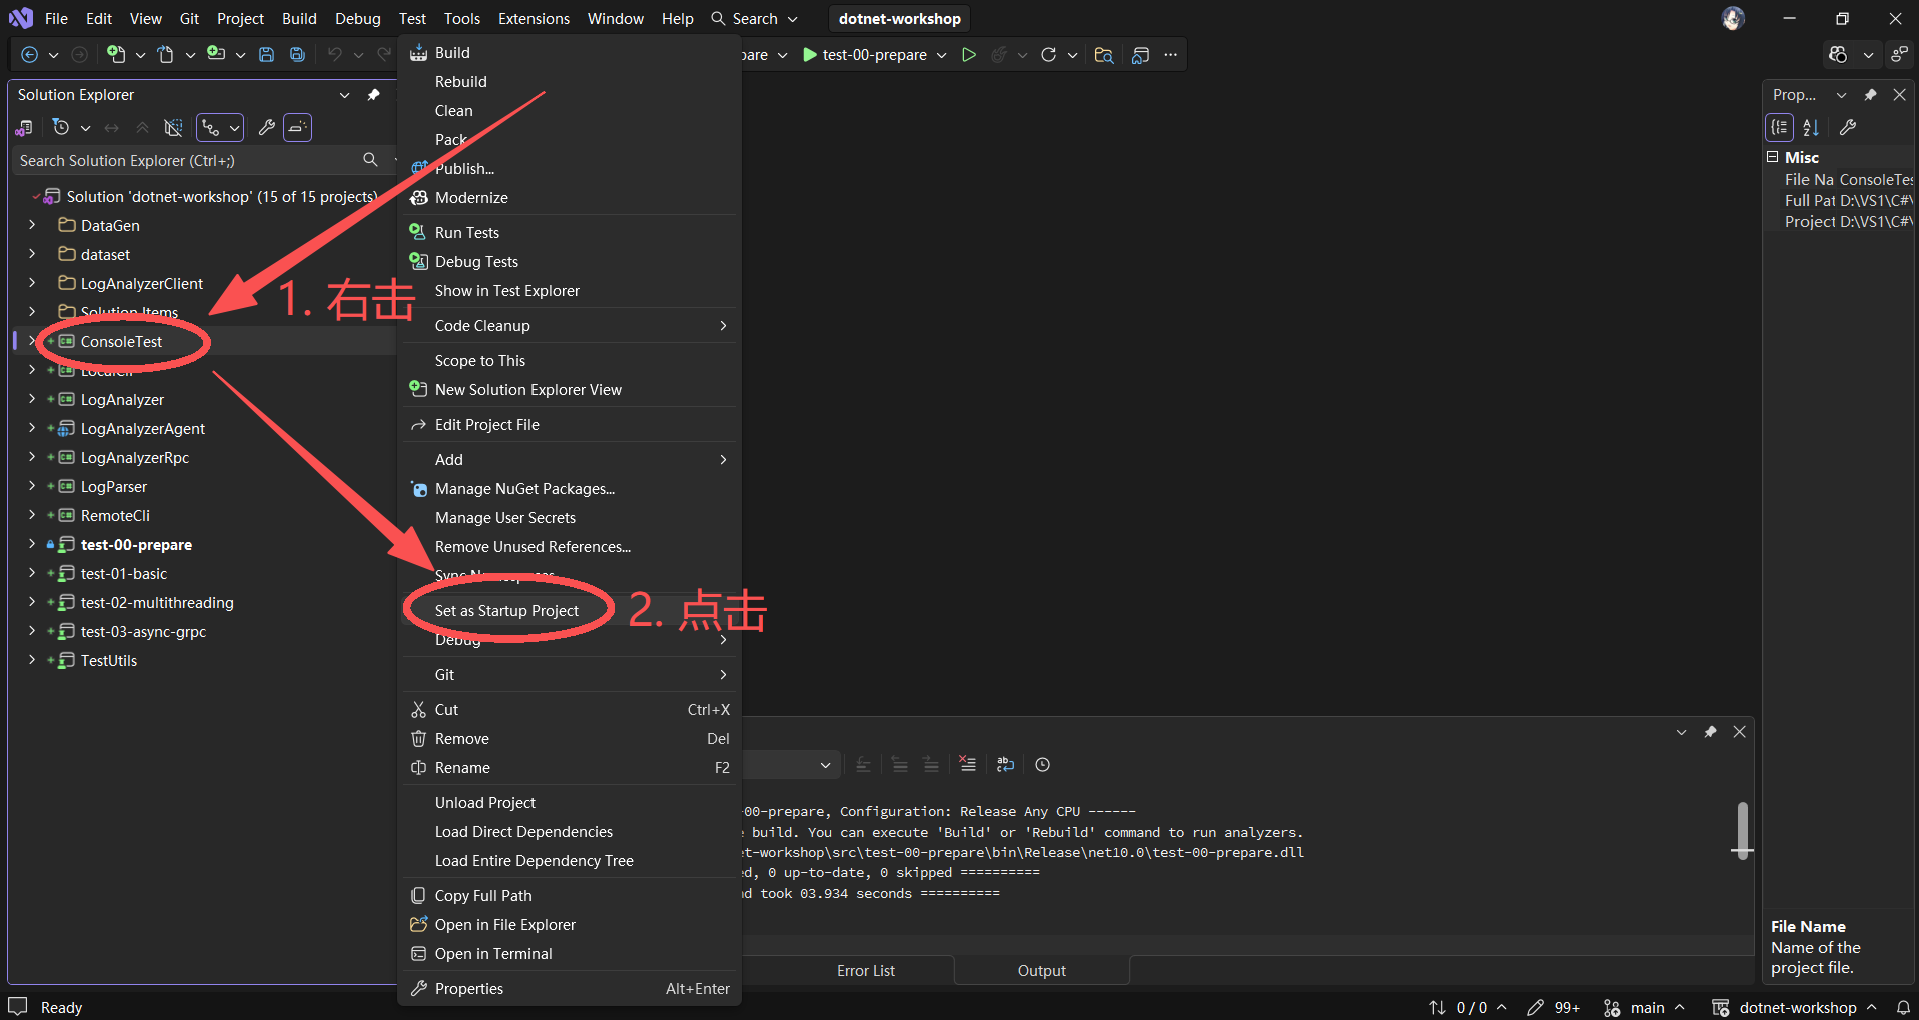
Task: Click Clear All icon in Output panel
Action: [x=967, y=764]
